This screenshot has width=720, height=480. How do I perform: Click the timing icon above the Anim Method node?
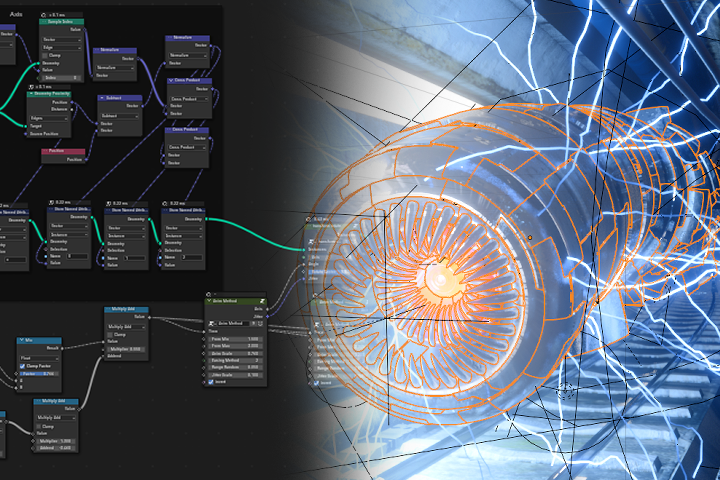click(208, 294)
